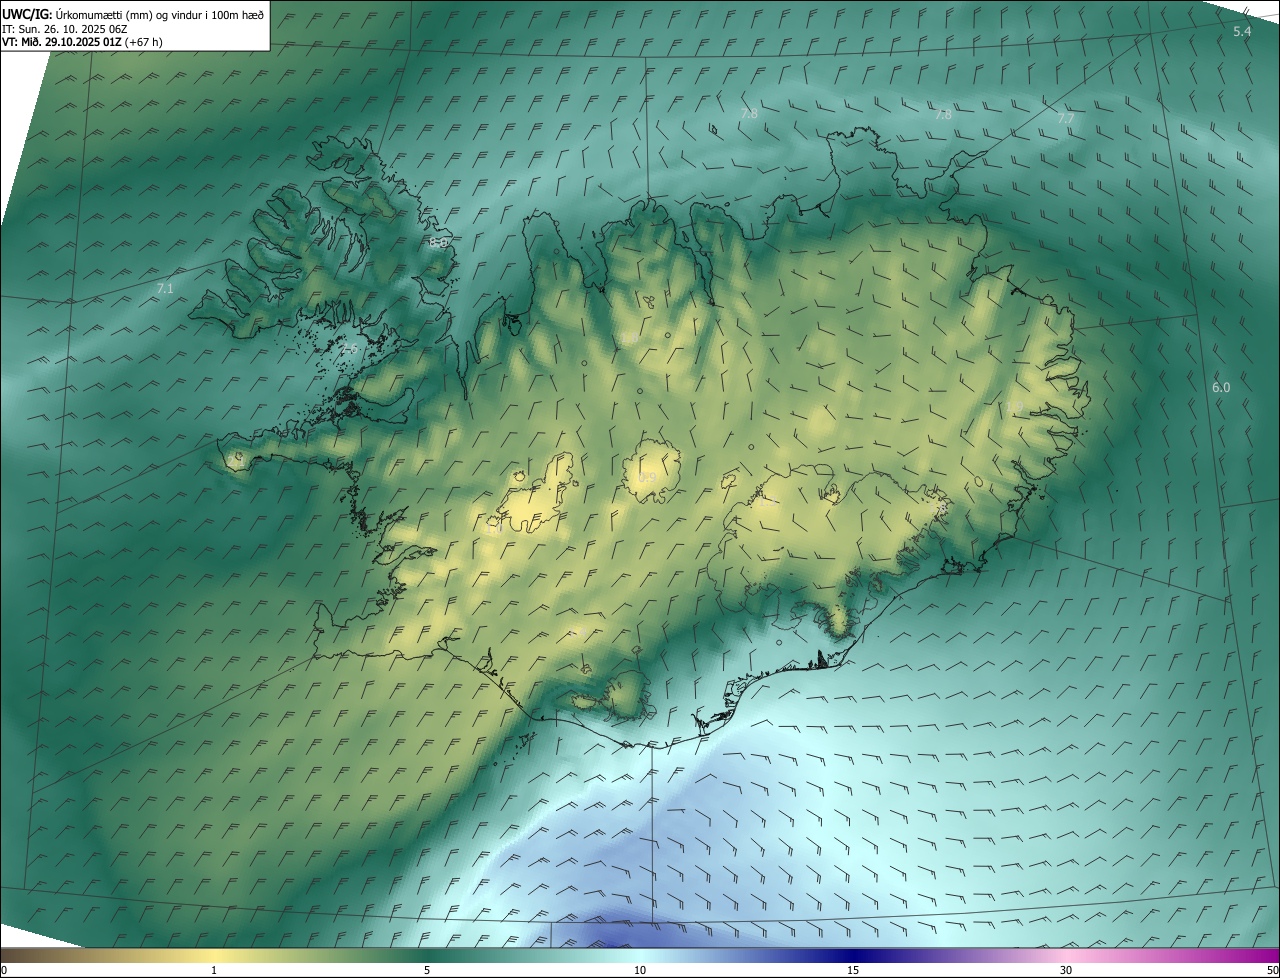
Task: Select the "30" tick label on the color scale
Action: coord(1066,970)
